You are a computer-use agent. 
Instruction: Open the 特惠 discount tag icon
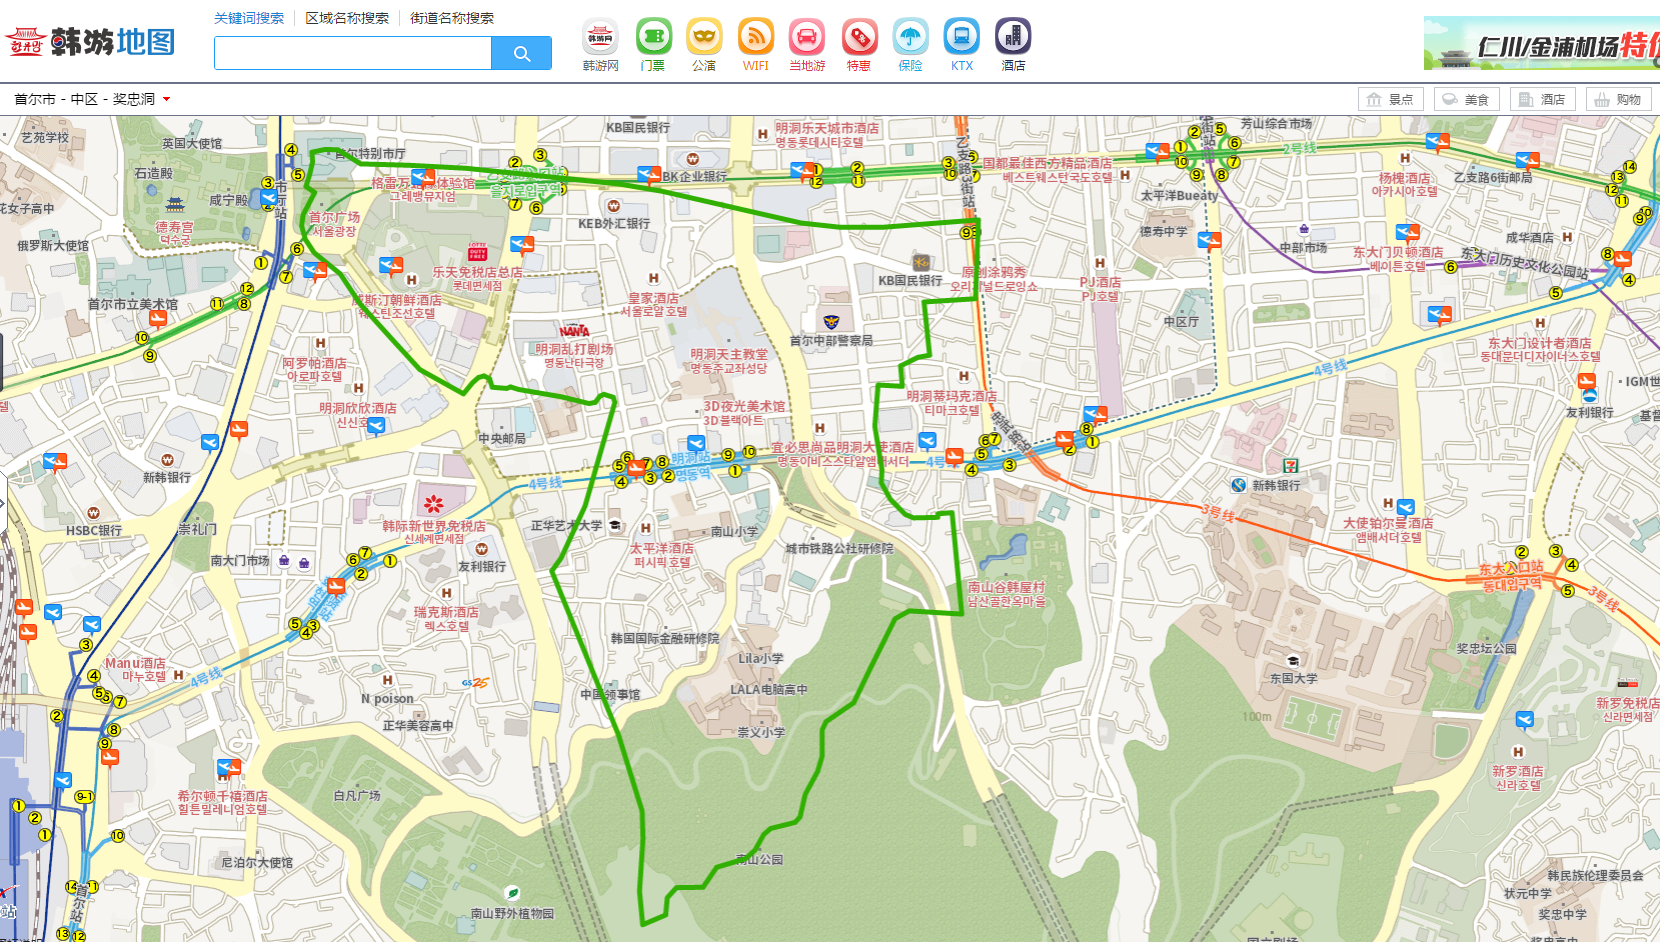tap(859, 37)
